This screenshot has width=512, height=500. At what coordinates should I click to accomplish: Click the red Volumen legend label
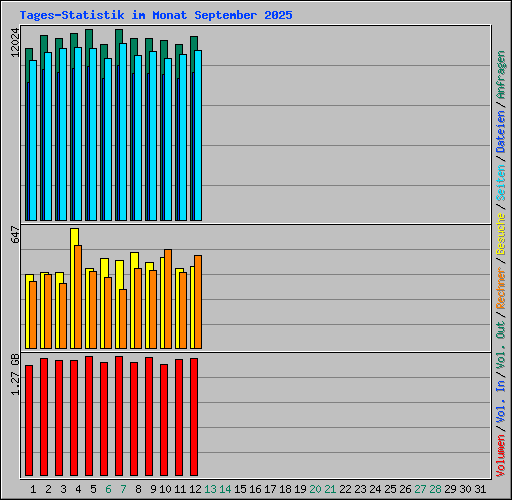501,456
